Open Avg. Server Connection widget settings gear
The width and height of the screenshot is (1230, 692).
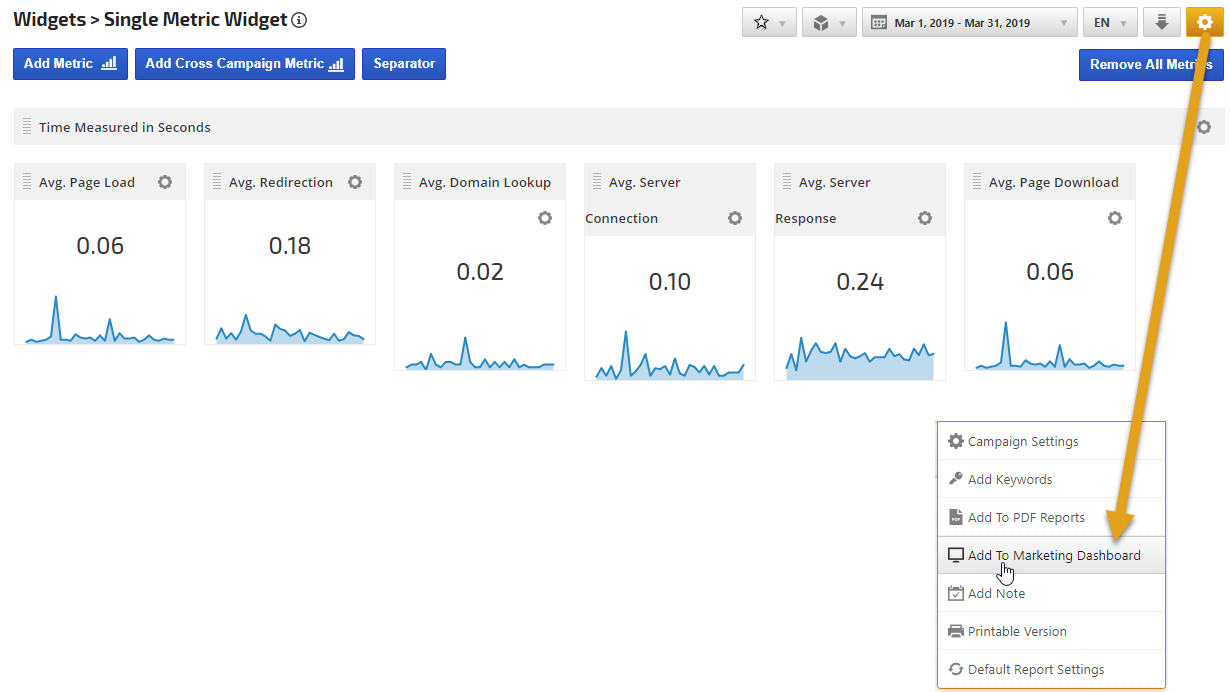coord(735,218)
